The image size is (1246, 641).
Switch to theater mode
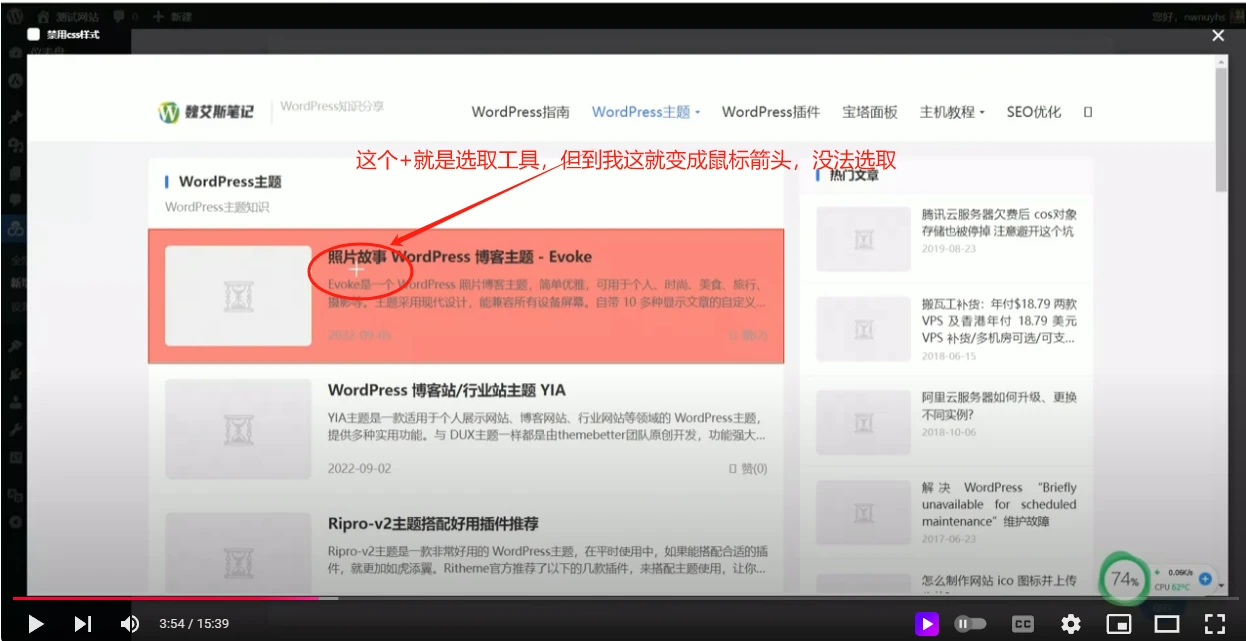point(1167,624)
